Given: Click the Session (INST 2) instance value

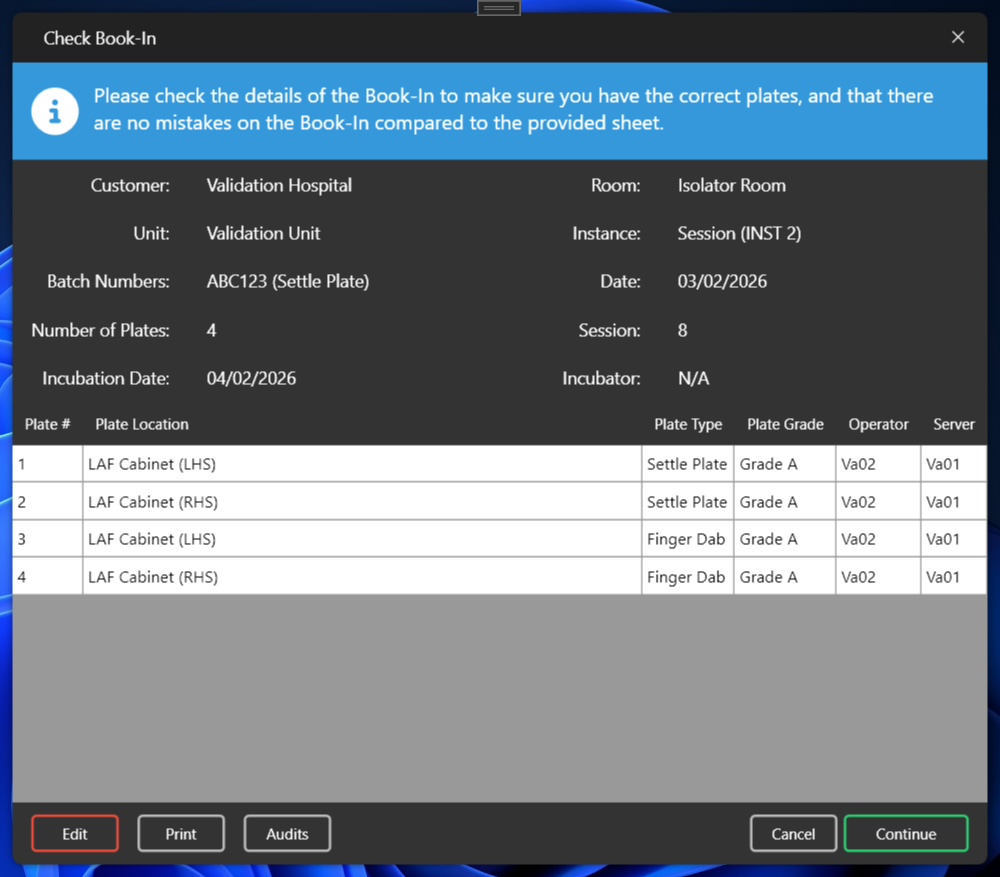Looking at the screenshot, I should tap(739, 234).
